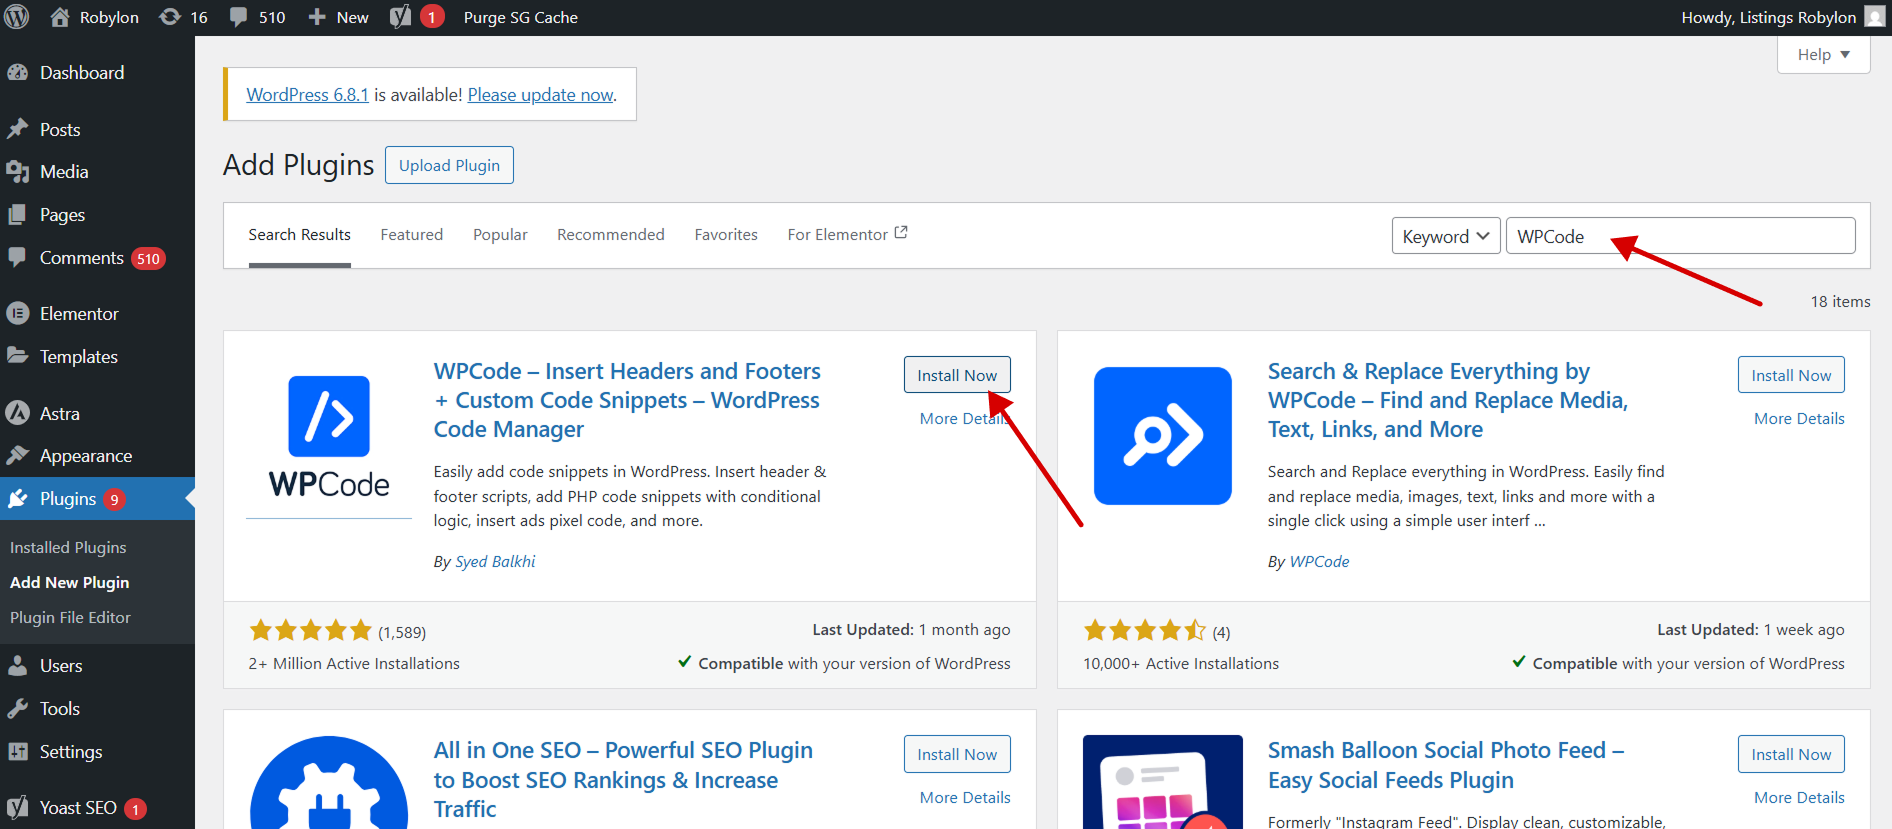Click the All in One SEO gear logo
Screen dimensions: 1892x829
coord(329,783)
